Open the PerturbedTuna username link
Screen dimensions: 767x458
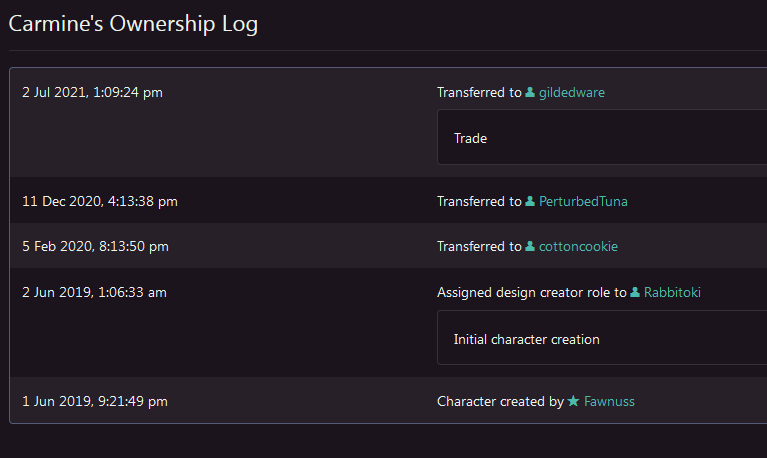click(583, 202)
